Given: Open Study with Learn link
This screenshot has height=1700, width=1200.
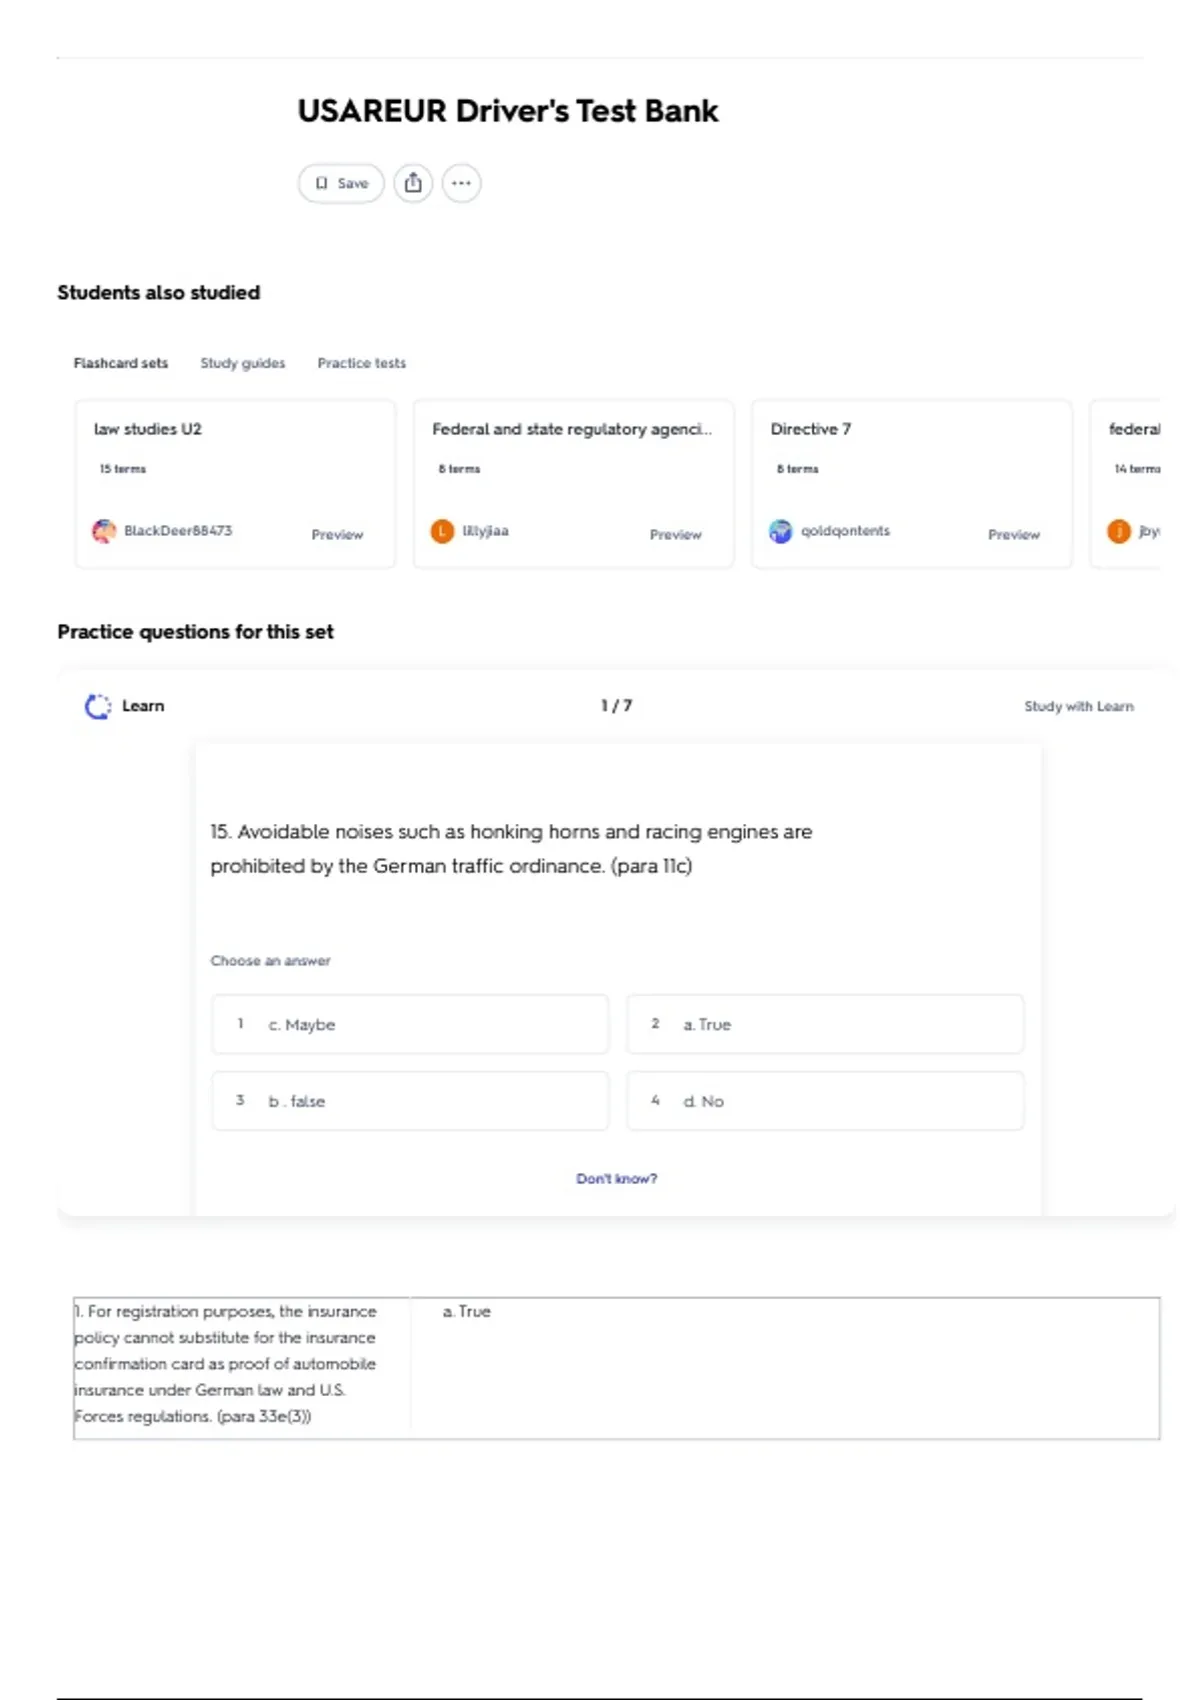Looking at the screenshot, I should (x=1079, y=706).
